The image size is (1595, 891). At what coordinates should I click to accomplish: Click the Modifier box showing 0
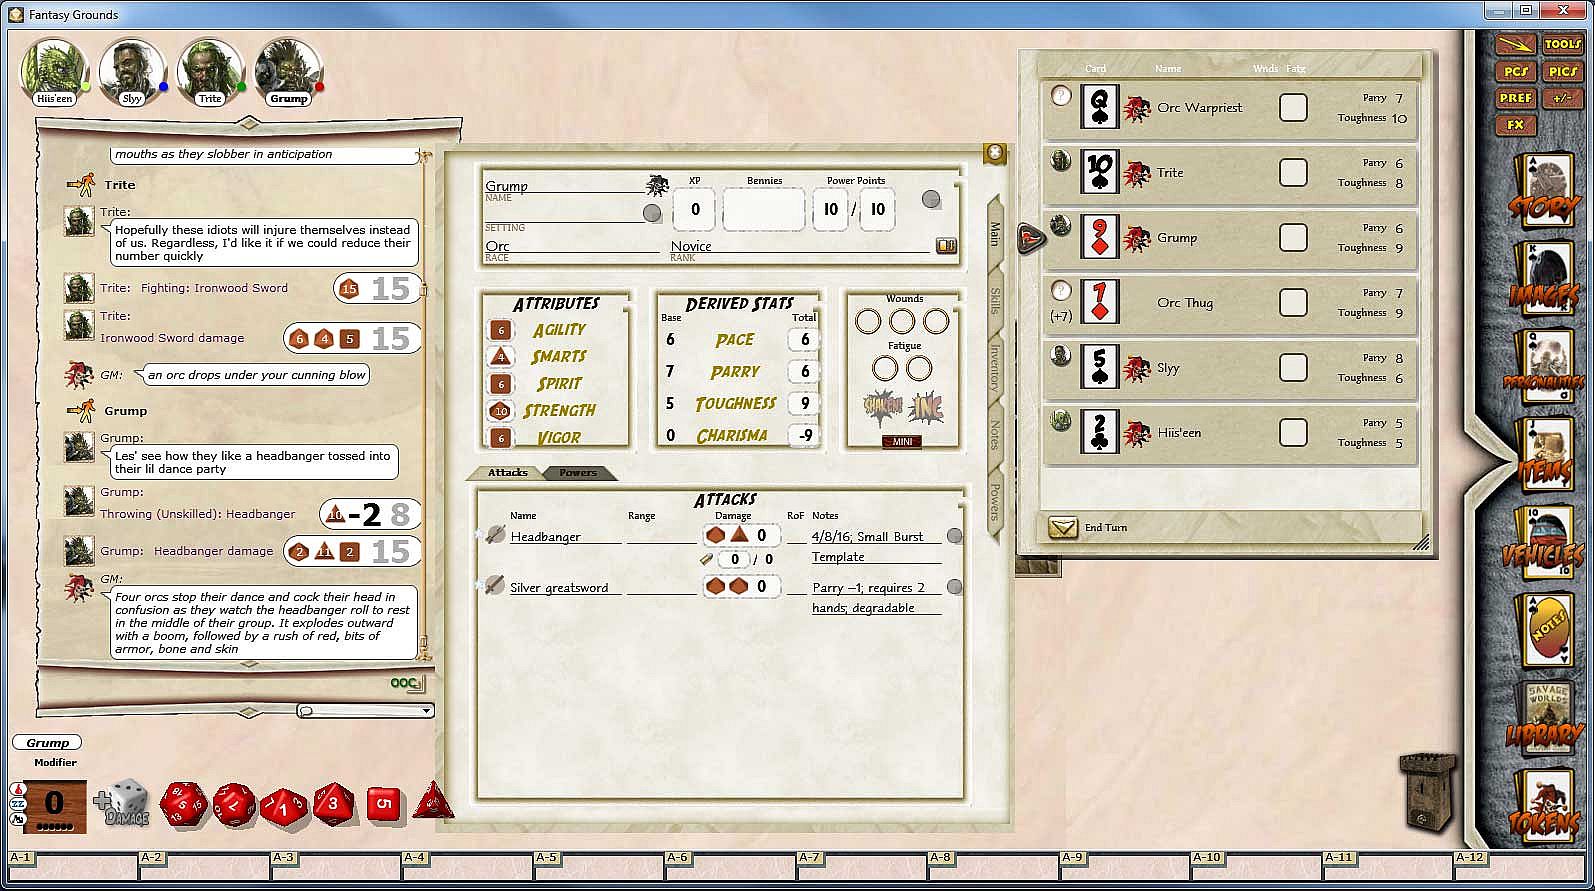[54, 803]
